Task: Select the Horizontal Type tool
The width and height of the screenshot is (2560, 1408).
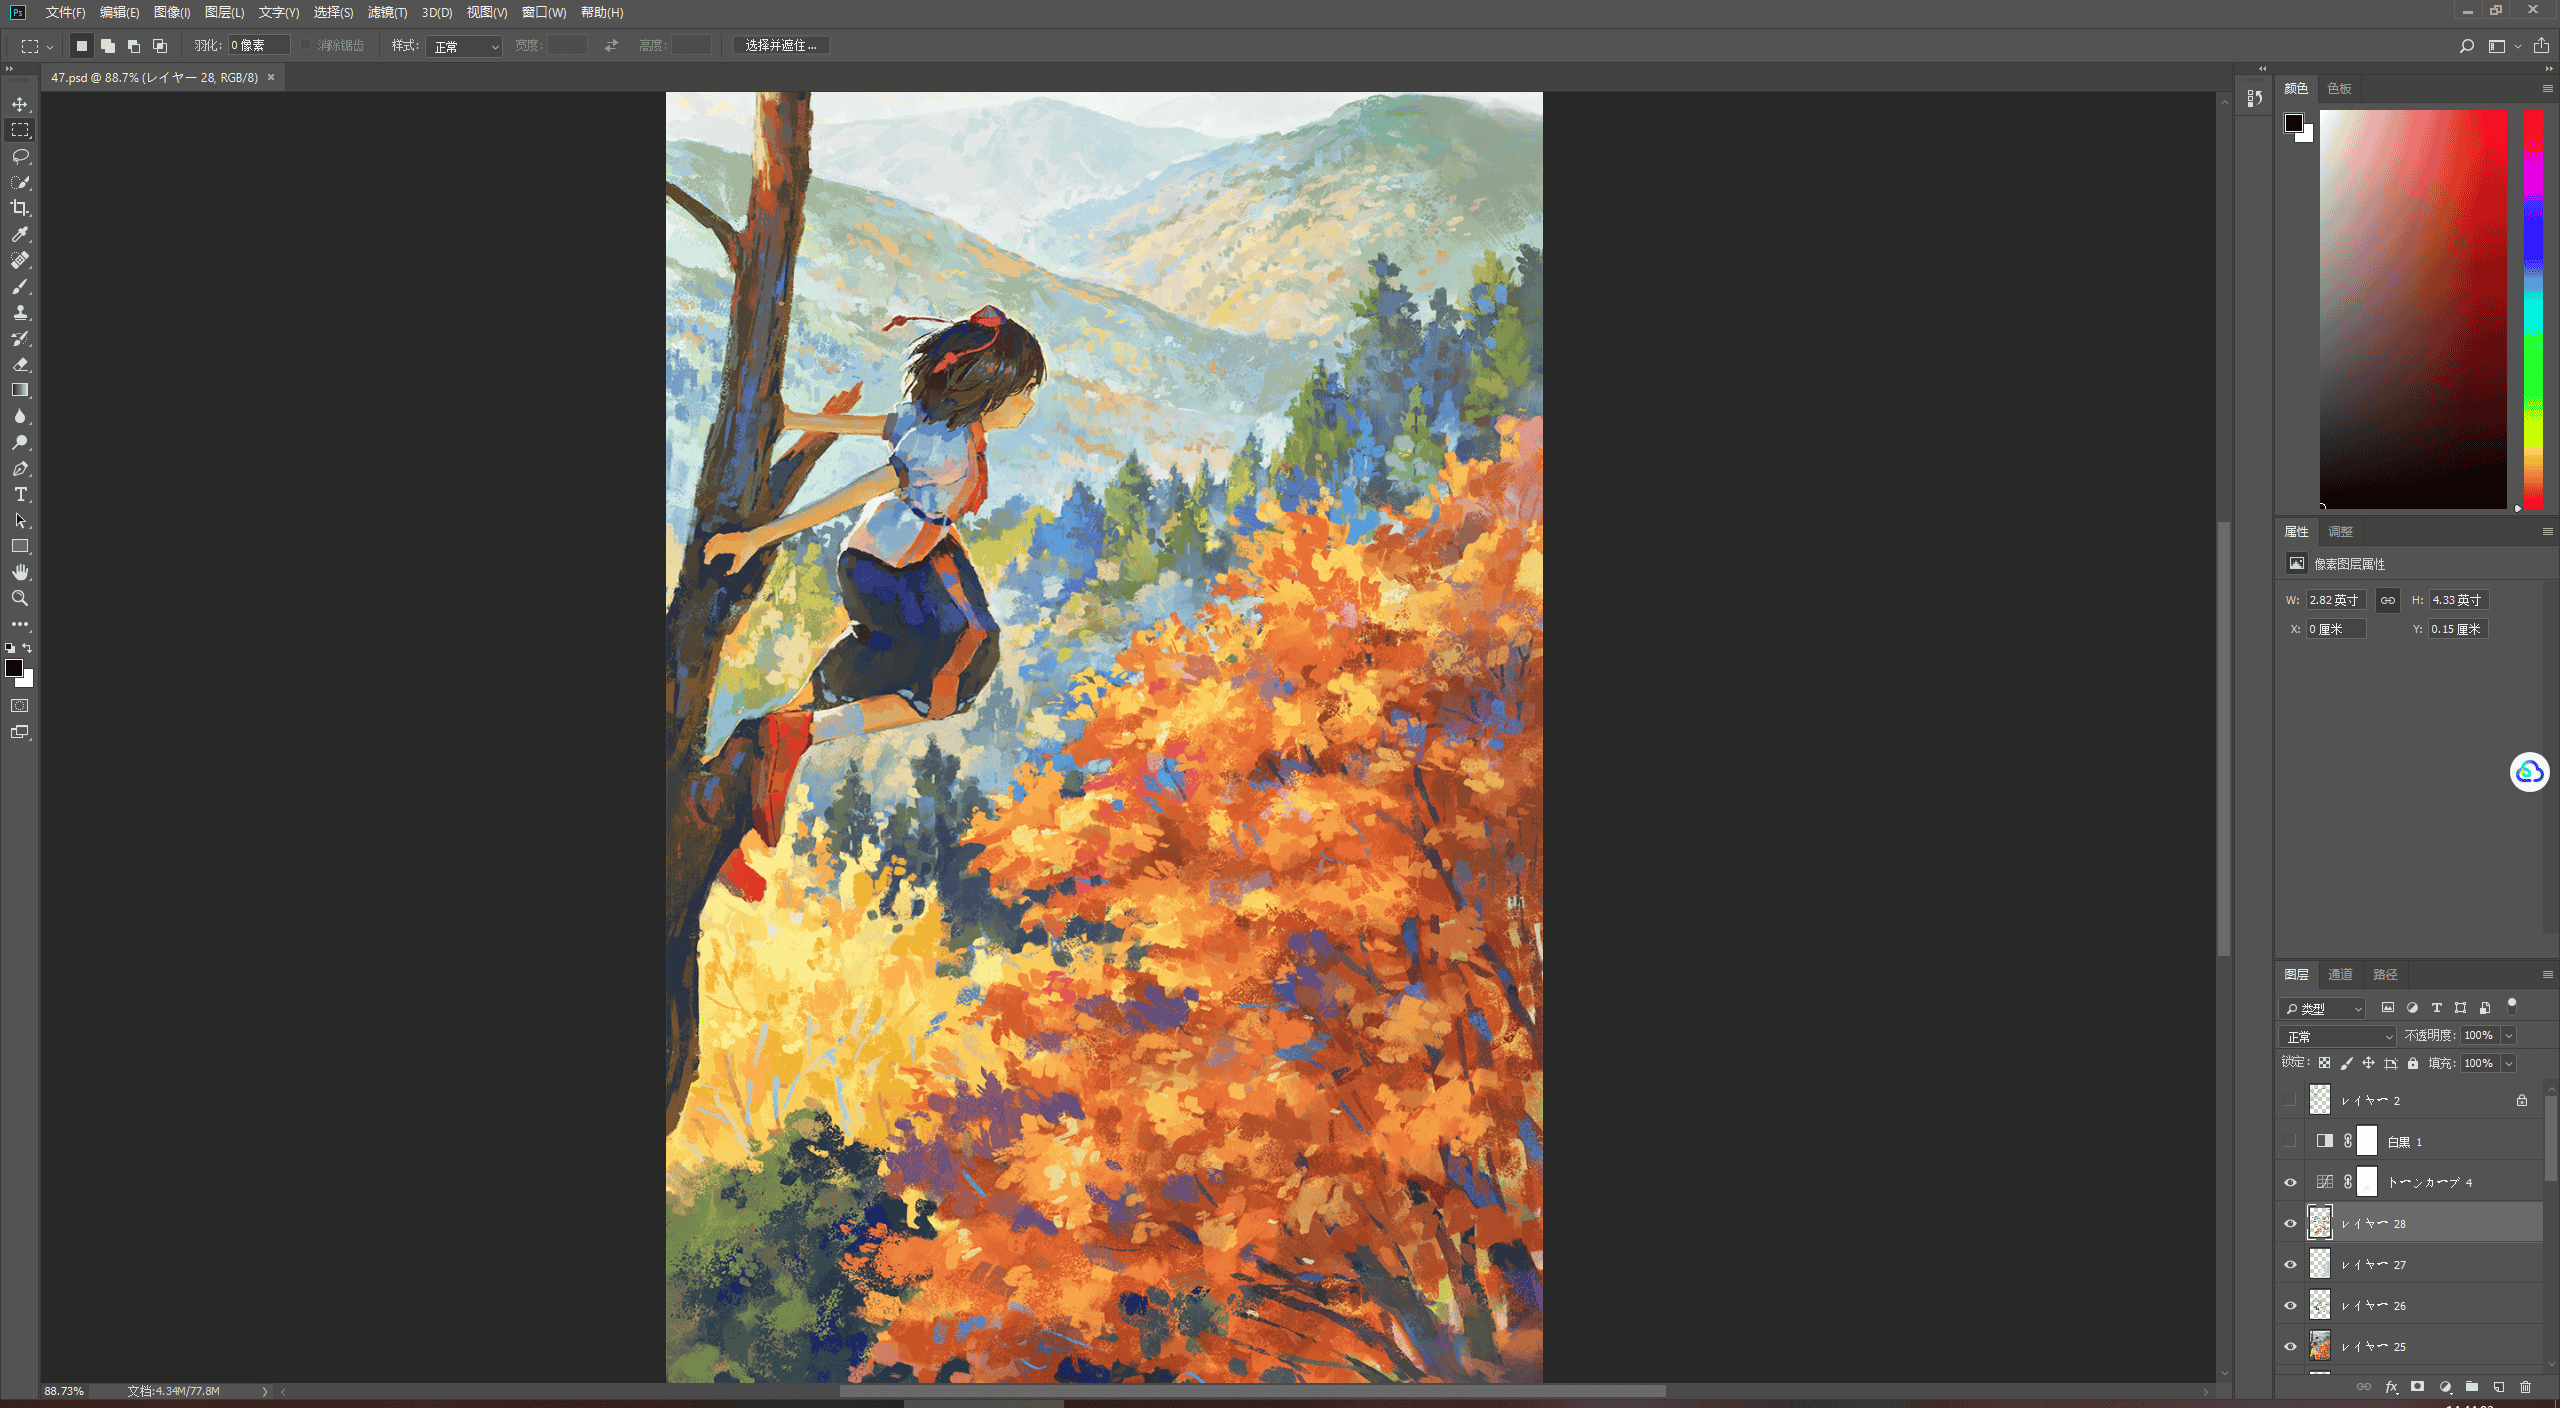Action: (x=20, y=494)
